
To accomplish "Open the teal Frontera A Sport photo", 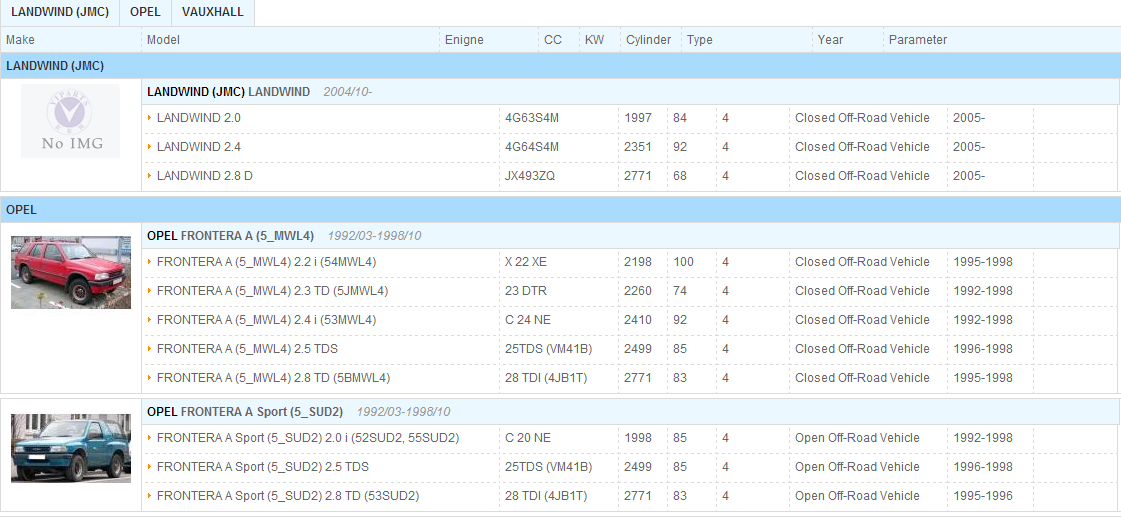I will [x=71, y=448].
